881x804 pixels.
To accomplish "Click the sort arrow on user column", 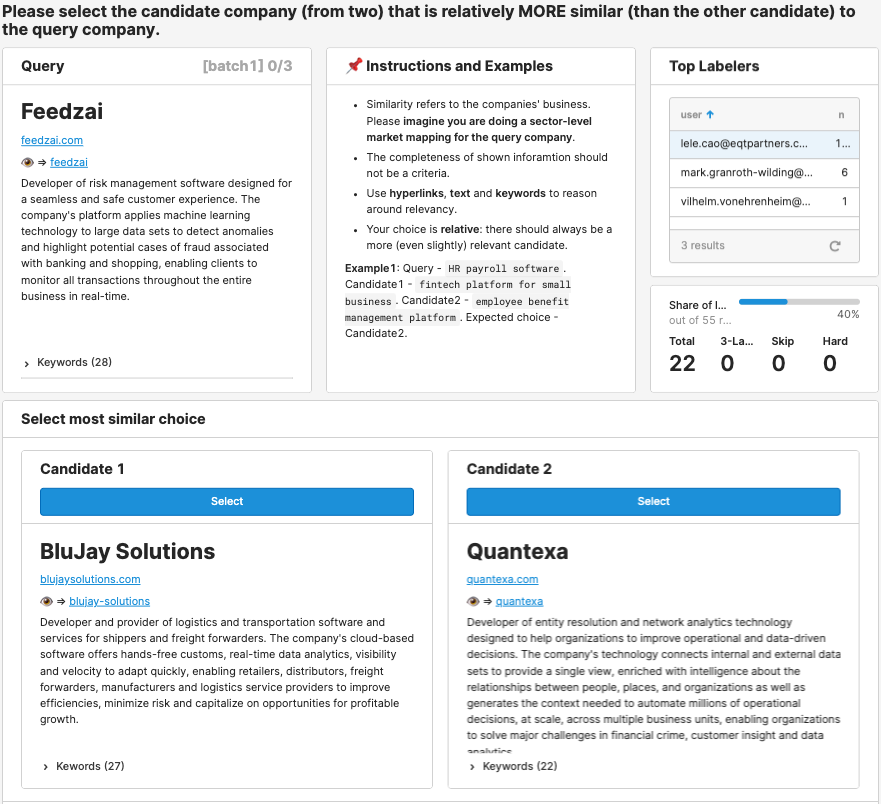I will (x=711, y=115).
